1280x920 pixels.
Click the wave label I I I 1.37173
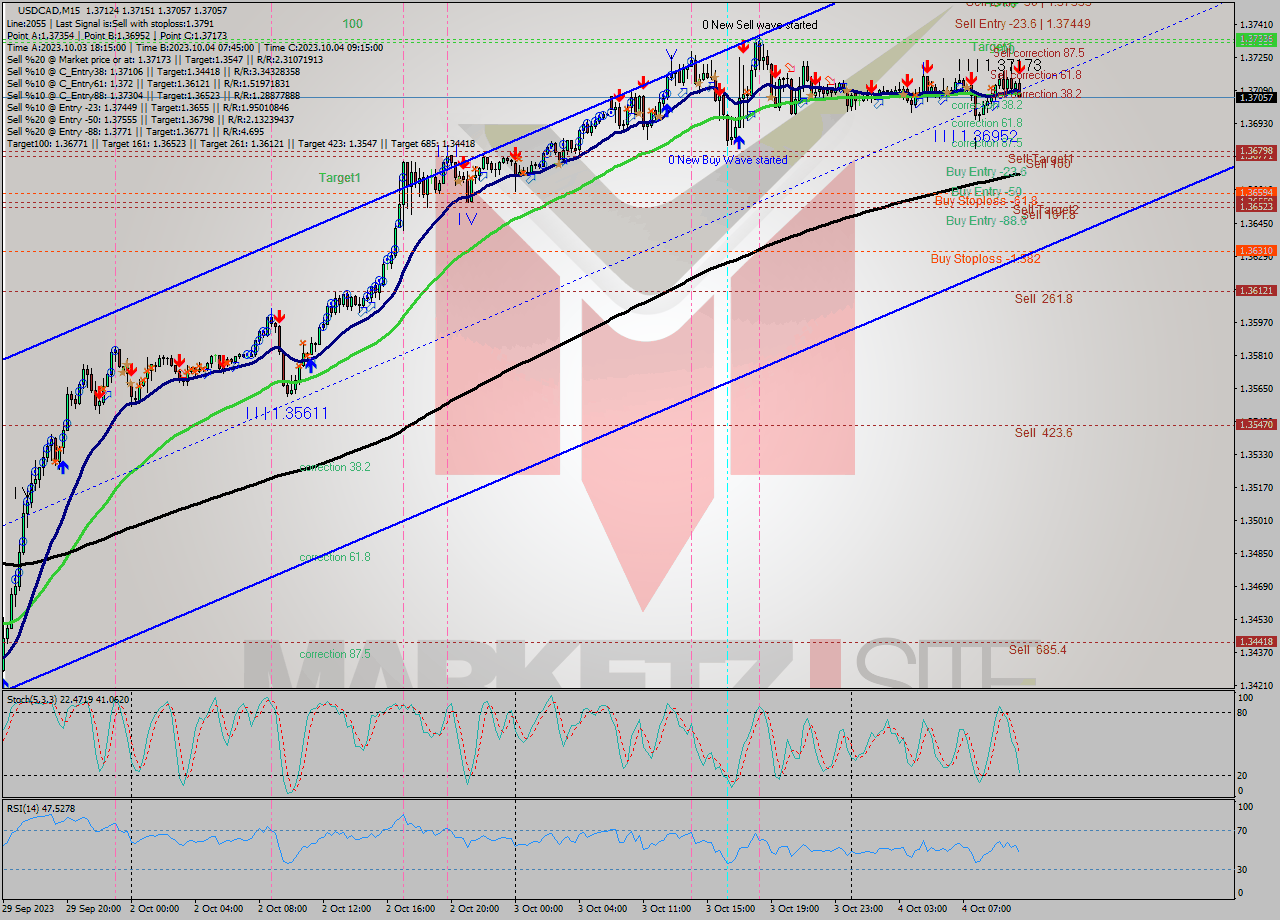tap(999, 65)
